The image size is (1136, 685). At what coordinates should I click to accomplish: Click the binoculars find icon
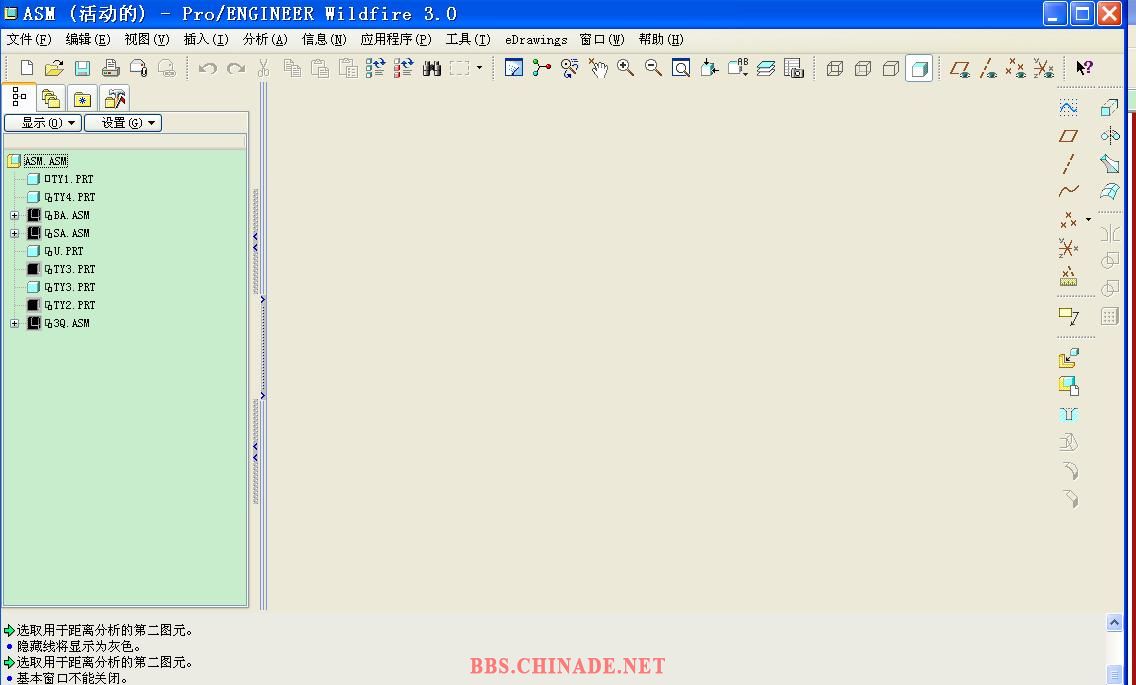click(x=432, y=68)
